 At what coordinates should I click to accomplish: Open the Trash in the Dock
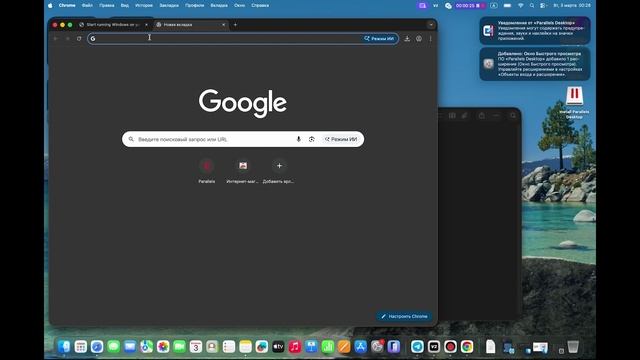click(x=573, y=347)
